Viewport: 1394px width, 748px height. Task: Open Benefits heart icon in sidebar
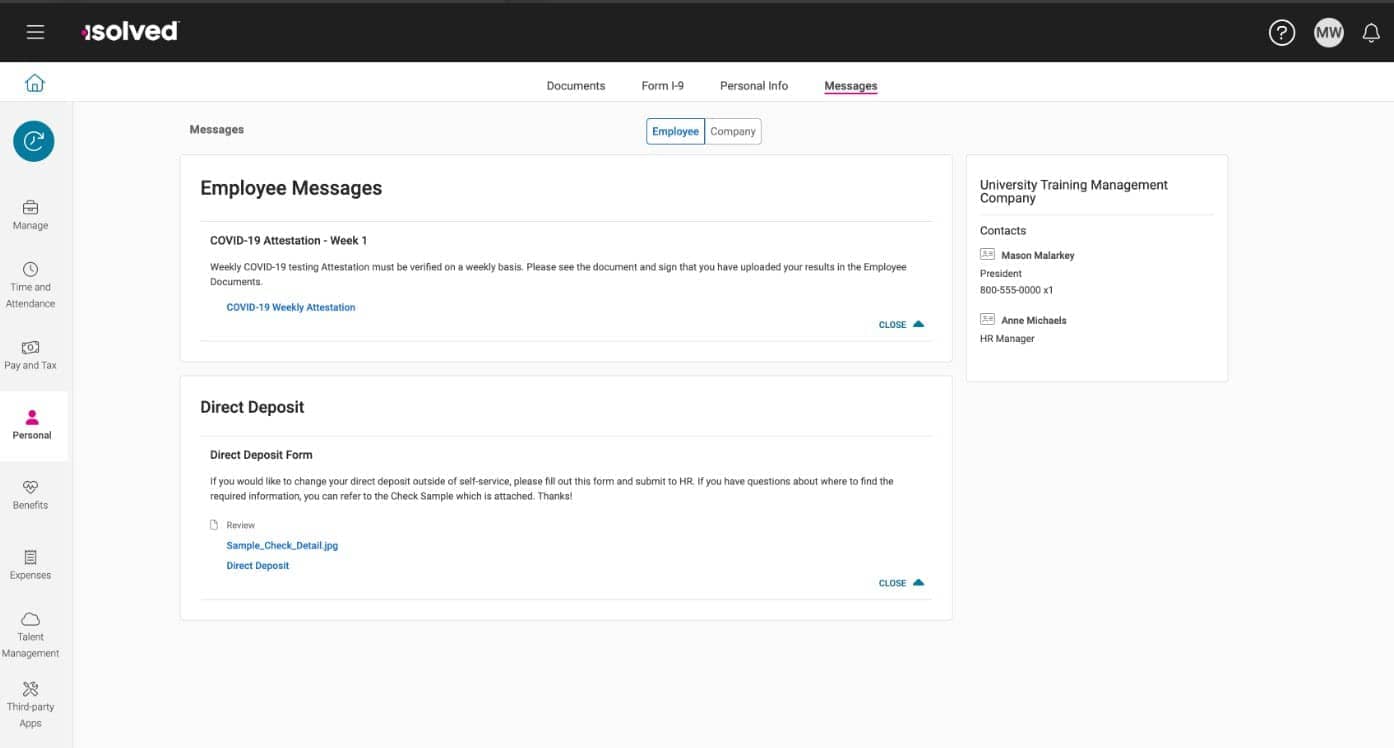30,487
